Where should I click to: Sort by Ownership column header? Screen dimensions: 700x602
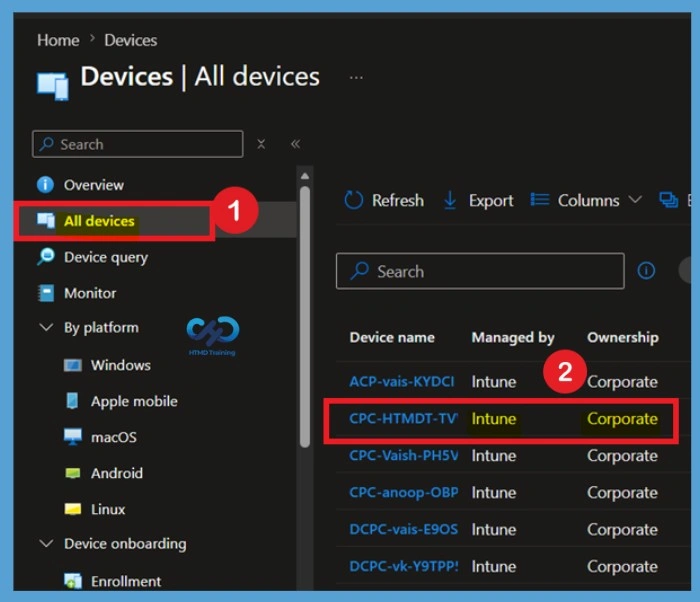(x=622, y=338)
